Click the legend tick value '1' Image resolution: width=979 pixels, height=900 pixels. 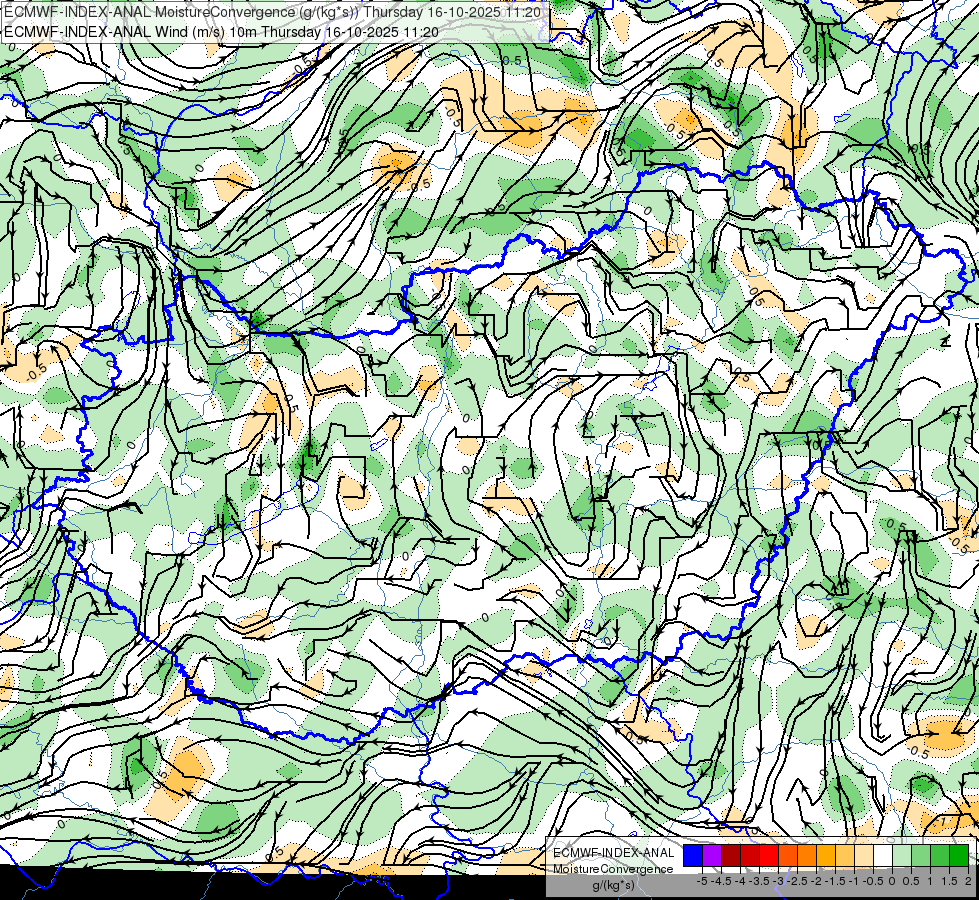tap(930, 881)
